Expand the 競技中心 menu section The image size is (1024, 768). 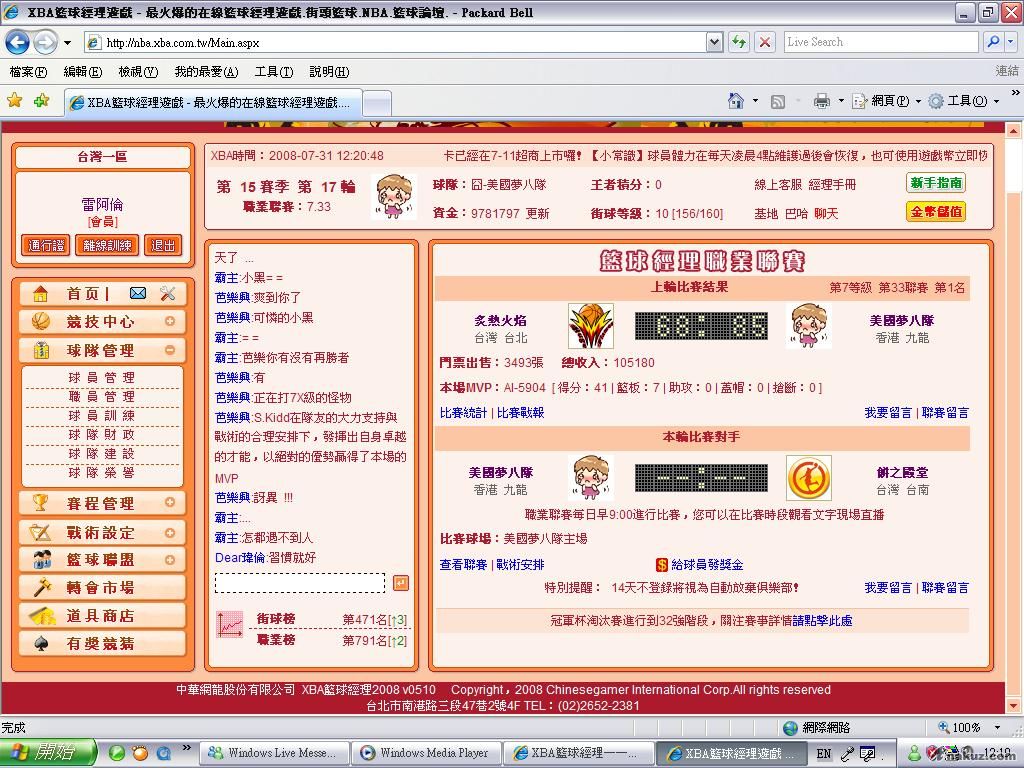point(170,322)
